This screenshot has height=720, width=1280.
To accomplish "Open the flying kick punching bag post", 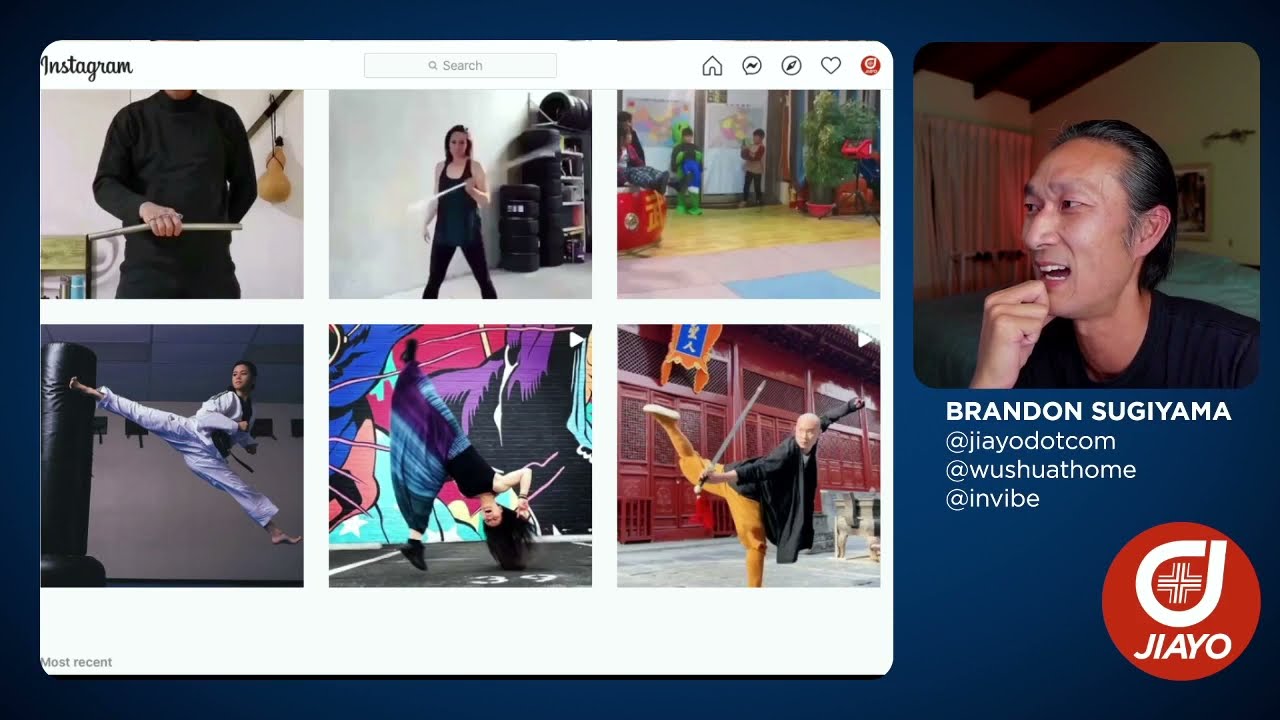I will click(172, 456).
